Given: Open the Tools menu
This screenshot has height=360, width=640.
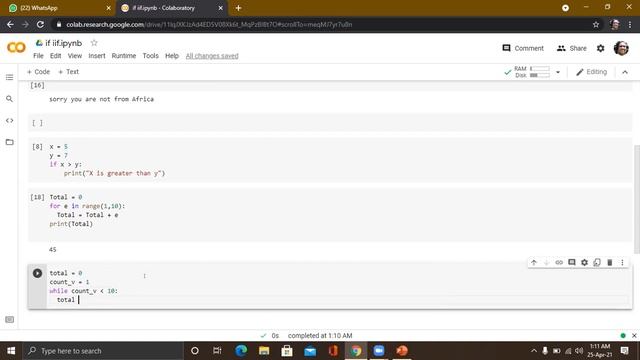Looking at the screenshot, I should pyautogui.click(x=150, y=56).
